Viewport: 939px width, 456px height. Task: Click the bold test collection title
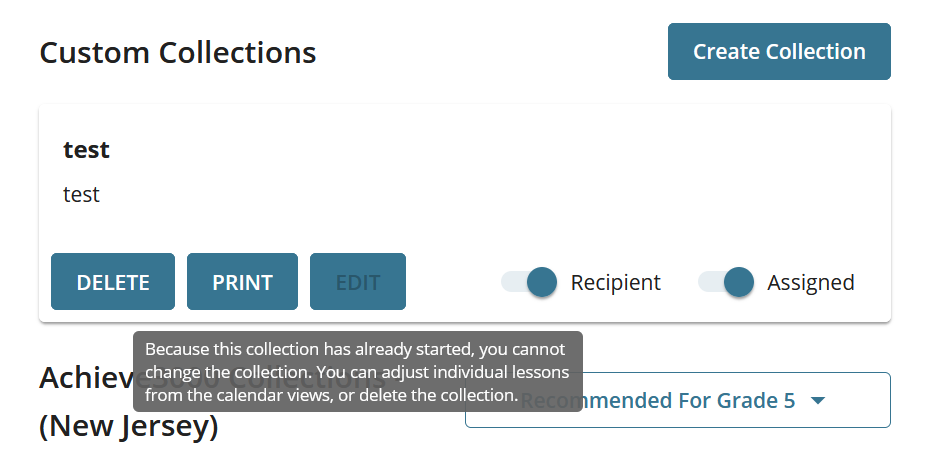click(86, 150)
